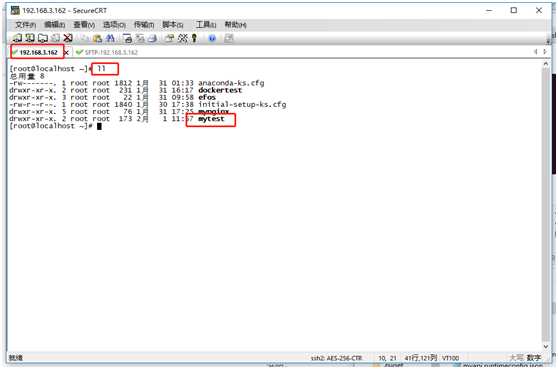Click the Quick Connect toolbar icon
Image resolution: width=558 pixels, height=369 pixels.
tap(30, 38)
